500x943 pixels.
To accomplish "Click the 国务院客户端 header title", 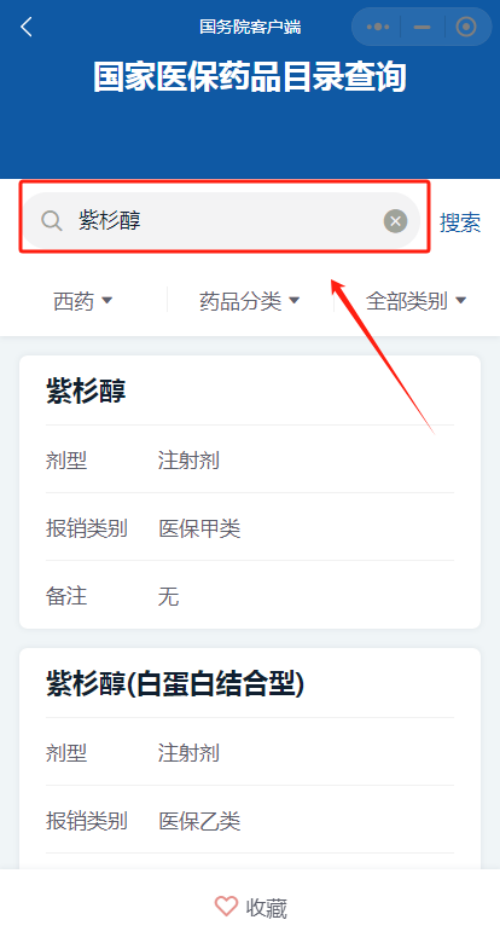I will (250, 27).
